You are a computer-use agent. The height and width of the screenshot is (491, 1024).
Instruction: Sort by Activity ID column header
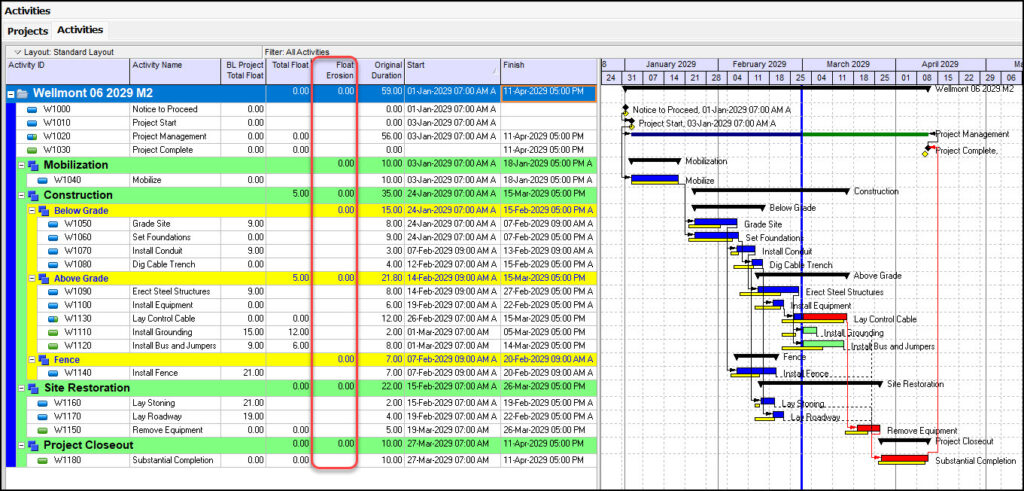tap(68, 71)
